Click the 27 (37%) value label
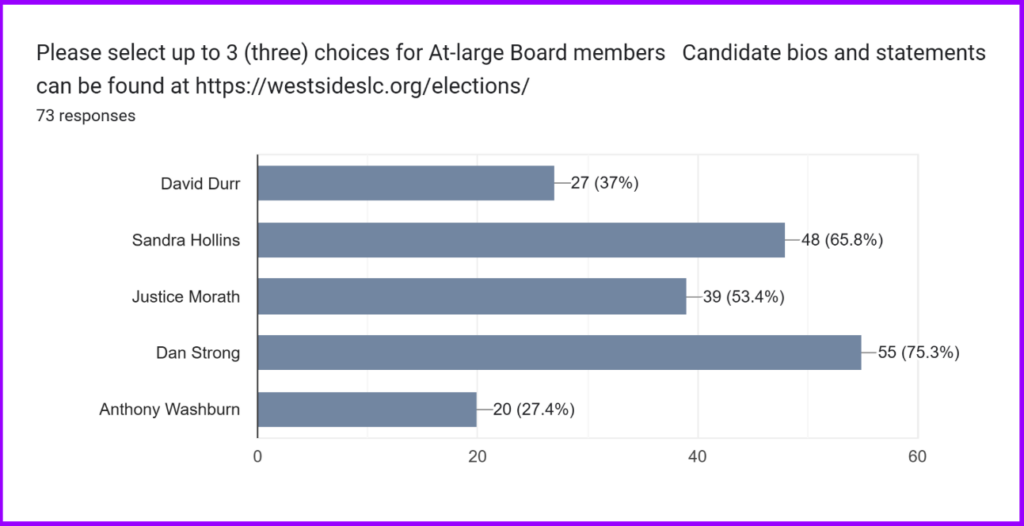This screenshot has height=526, width=1024. (x=604, y=184)
